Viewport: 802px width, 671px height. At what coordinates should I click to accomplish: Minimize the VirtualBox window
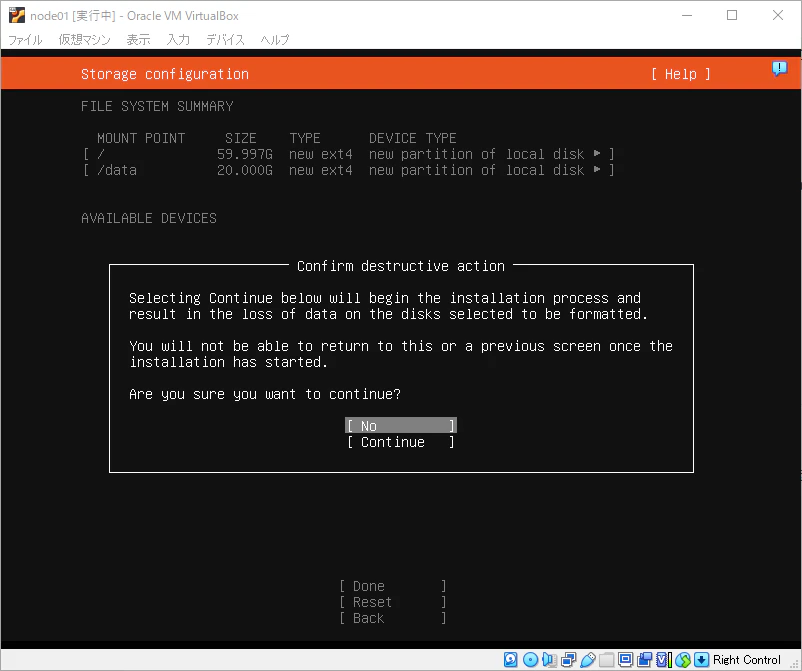coord(687,15)
